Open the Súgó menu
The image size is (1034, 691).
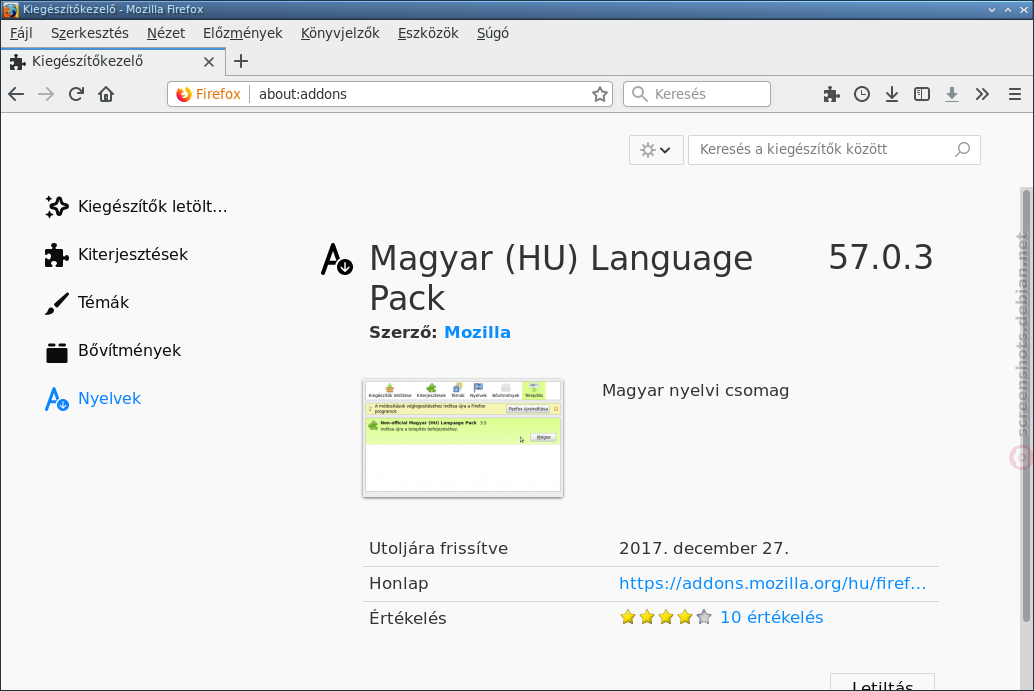pos(493,33)
